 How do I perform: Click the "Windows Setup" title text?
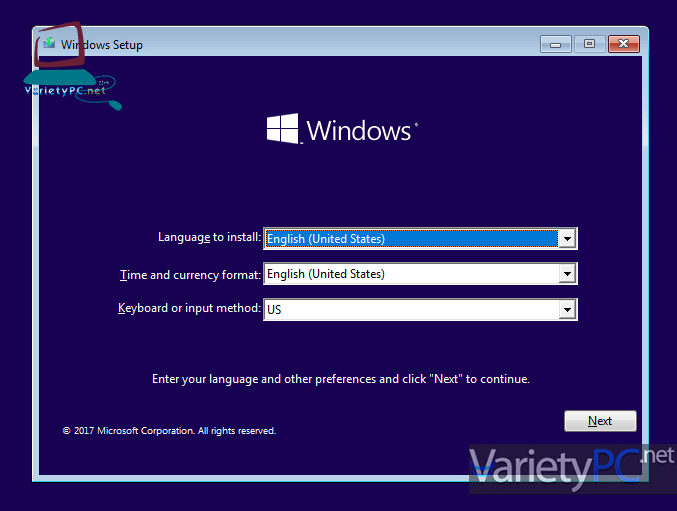pyautogui.click(x=102, y=45)
